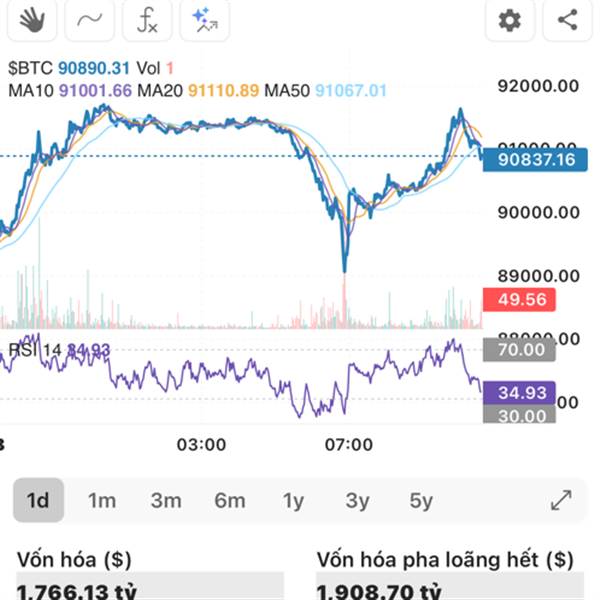This screenshot has height=600, width=600.
Task: Open the AI chart analysis tool
Action: pyautogui.click(x=206, y=19)
